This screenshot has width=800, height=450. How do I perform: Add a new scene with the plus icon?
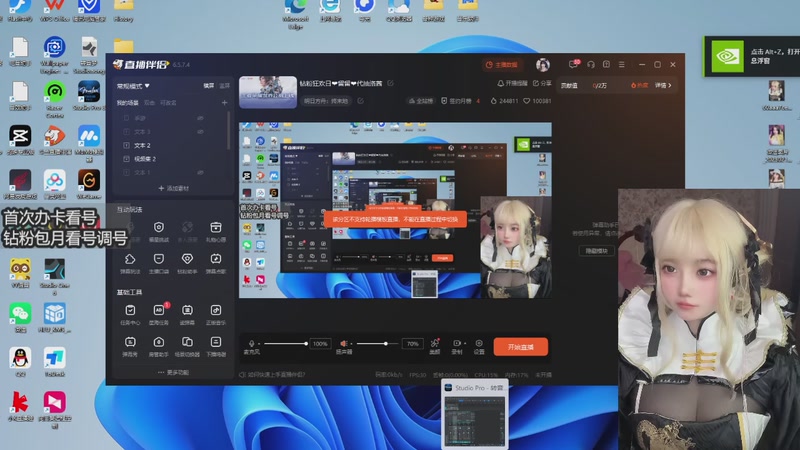[x=224, y=103]
